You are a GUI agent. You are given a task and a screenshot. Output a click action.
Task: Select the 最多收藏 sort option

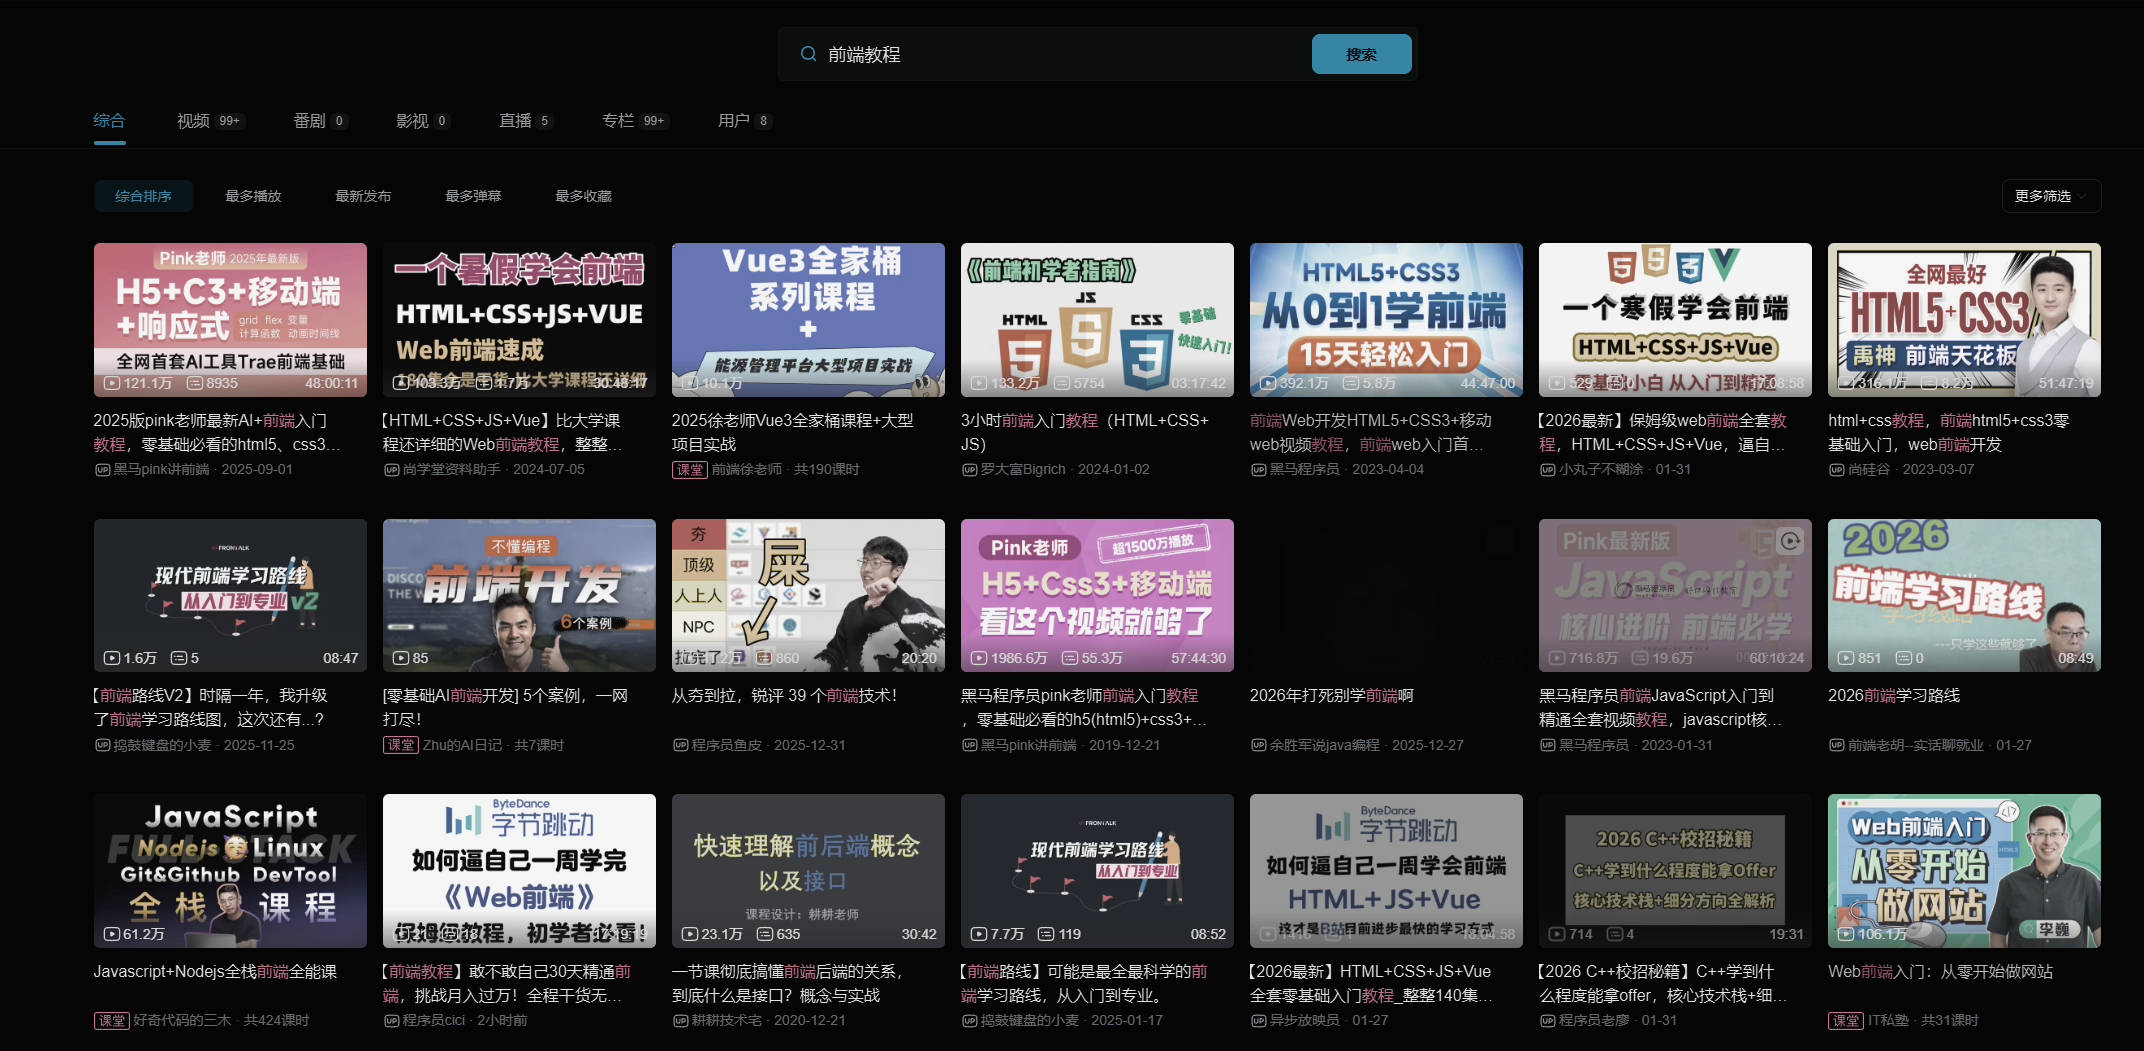(583, 196)
